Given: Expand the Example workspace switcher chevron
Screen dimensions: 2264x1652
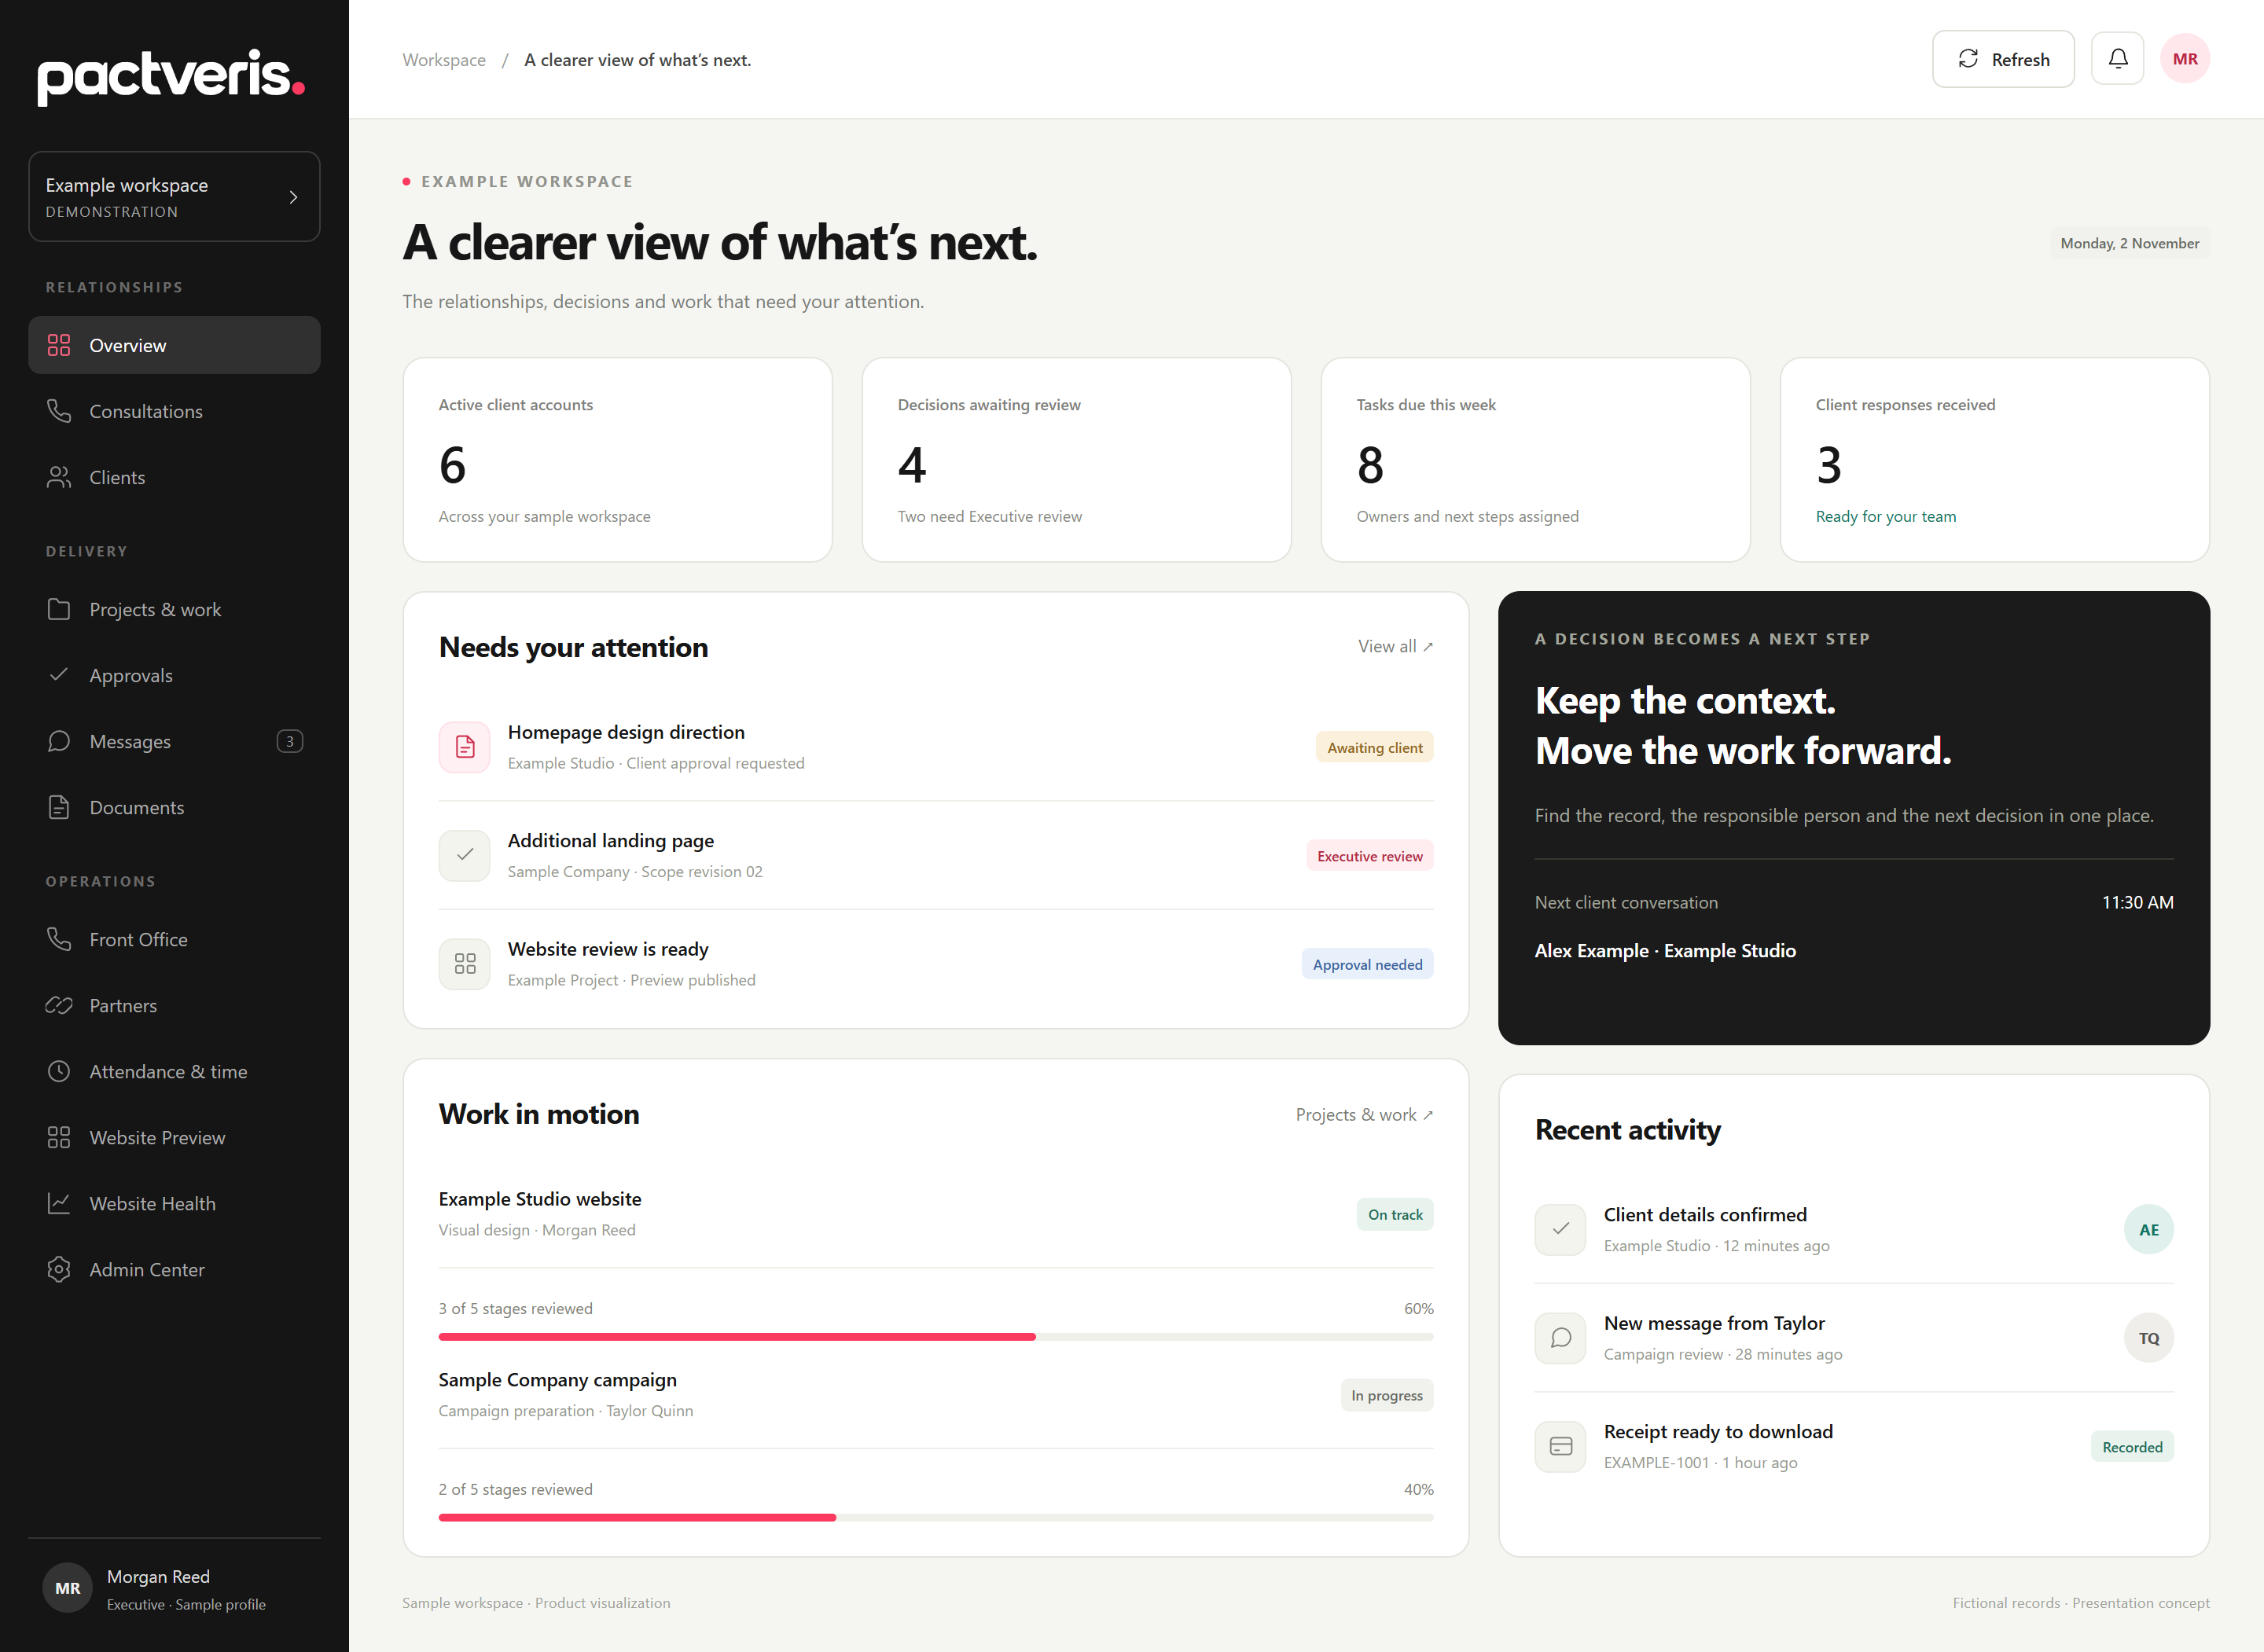Looking at the screenshot, I should tap(293, 197).
